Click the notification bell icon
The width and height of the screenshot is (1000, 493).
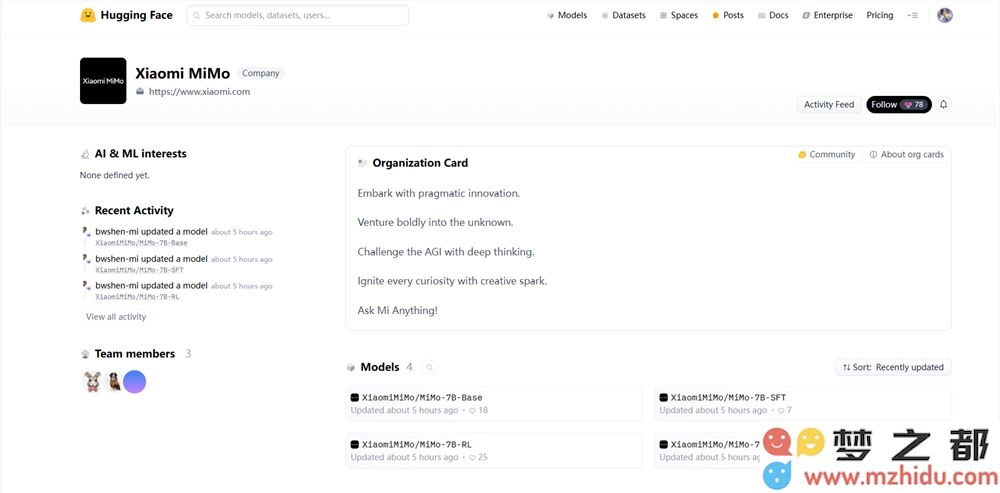[x=943, y=105]
